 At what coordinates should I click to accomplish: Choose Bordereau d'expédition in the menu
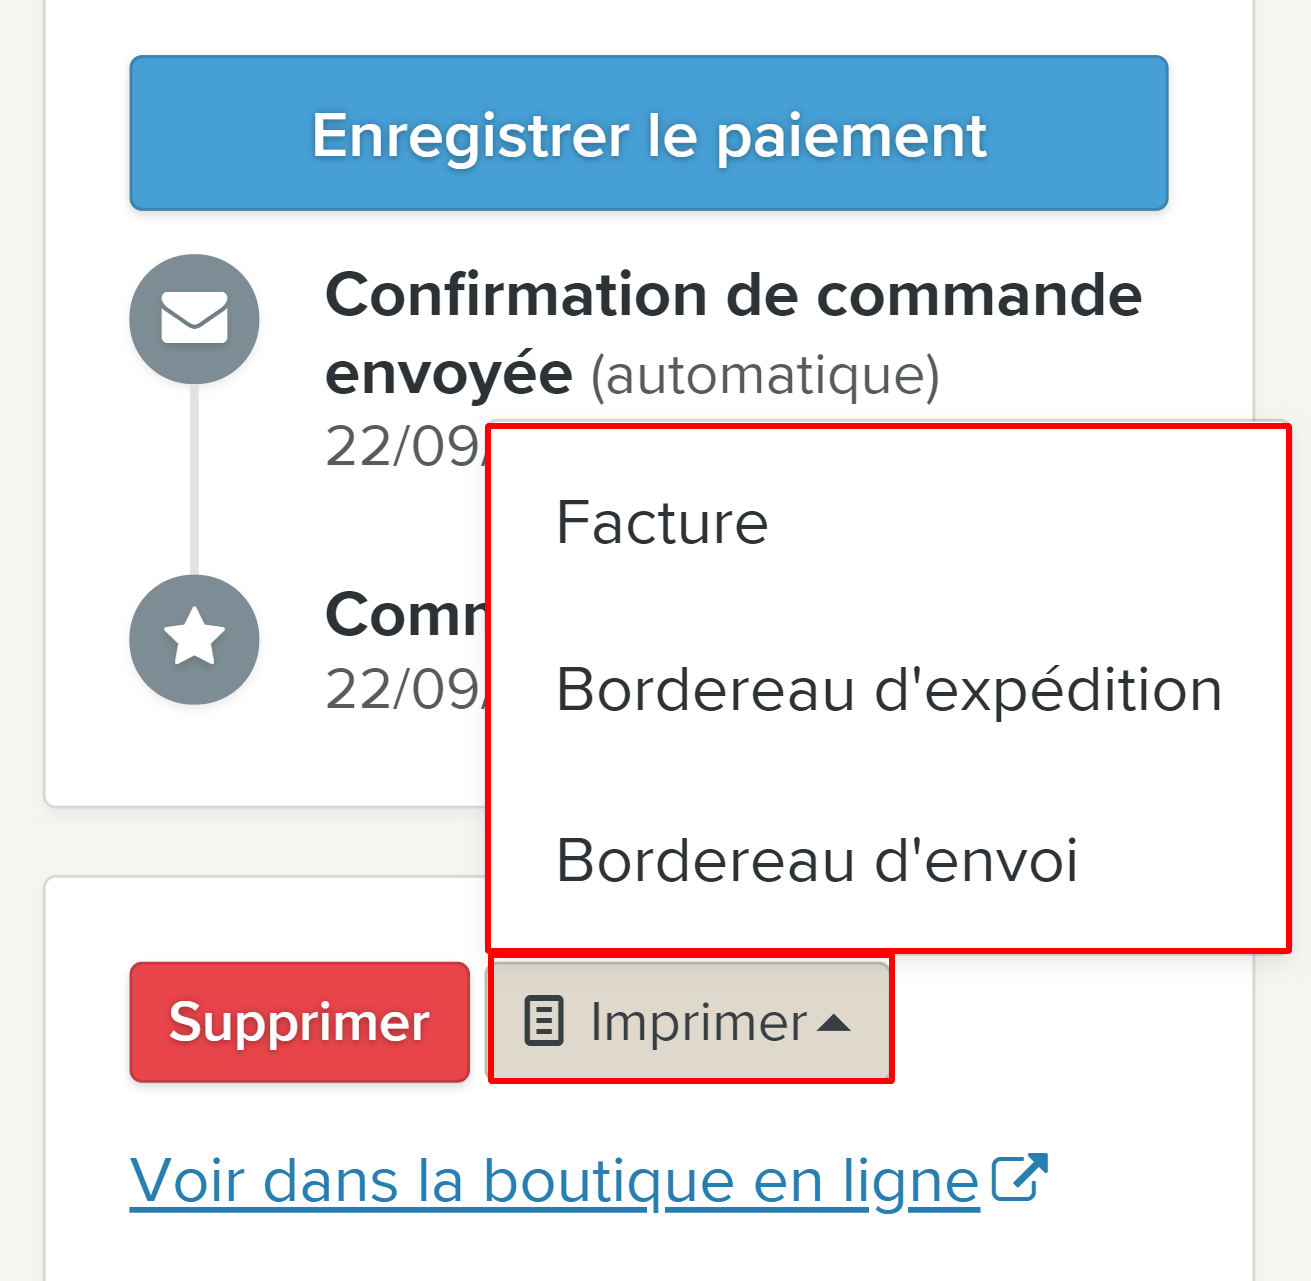[888, 690]
